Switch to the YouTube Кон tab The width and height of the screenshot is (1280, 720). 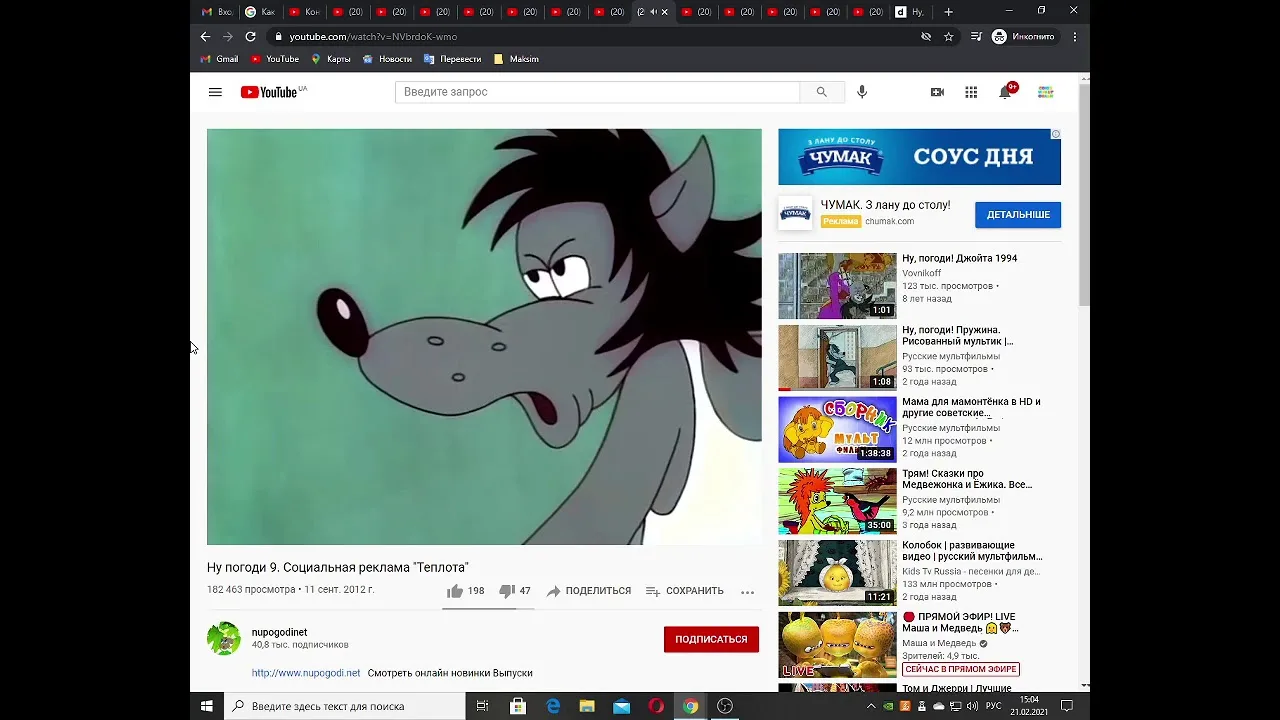[304, 12]
